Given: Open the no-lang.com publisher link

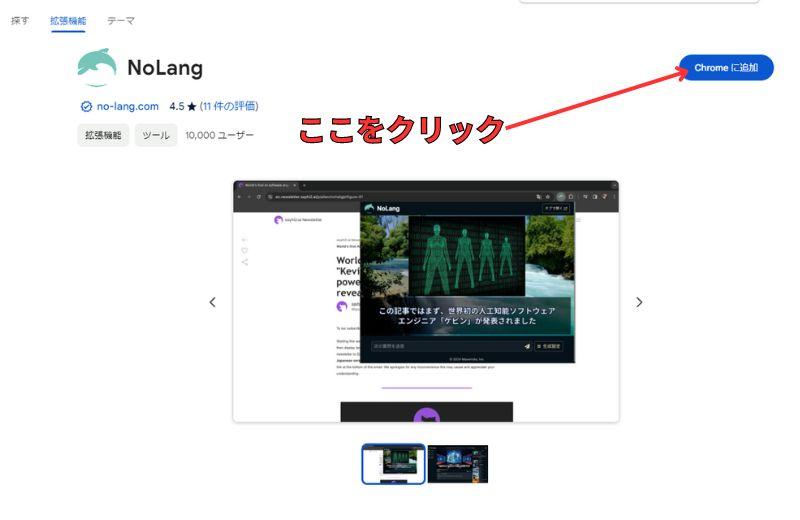Looking at the screenshot, I should click(x=128, y=106).
